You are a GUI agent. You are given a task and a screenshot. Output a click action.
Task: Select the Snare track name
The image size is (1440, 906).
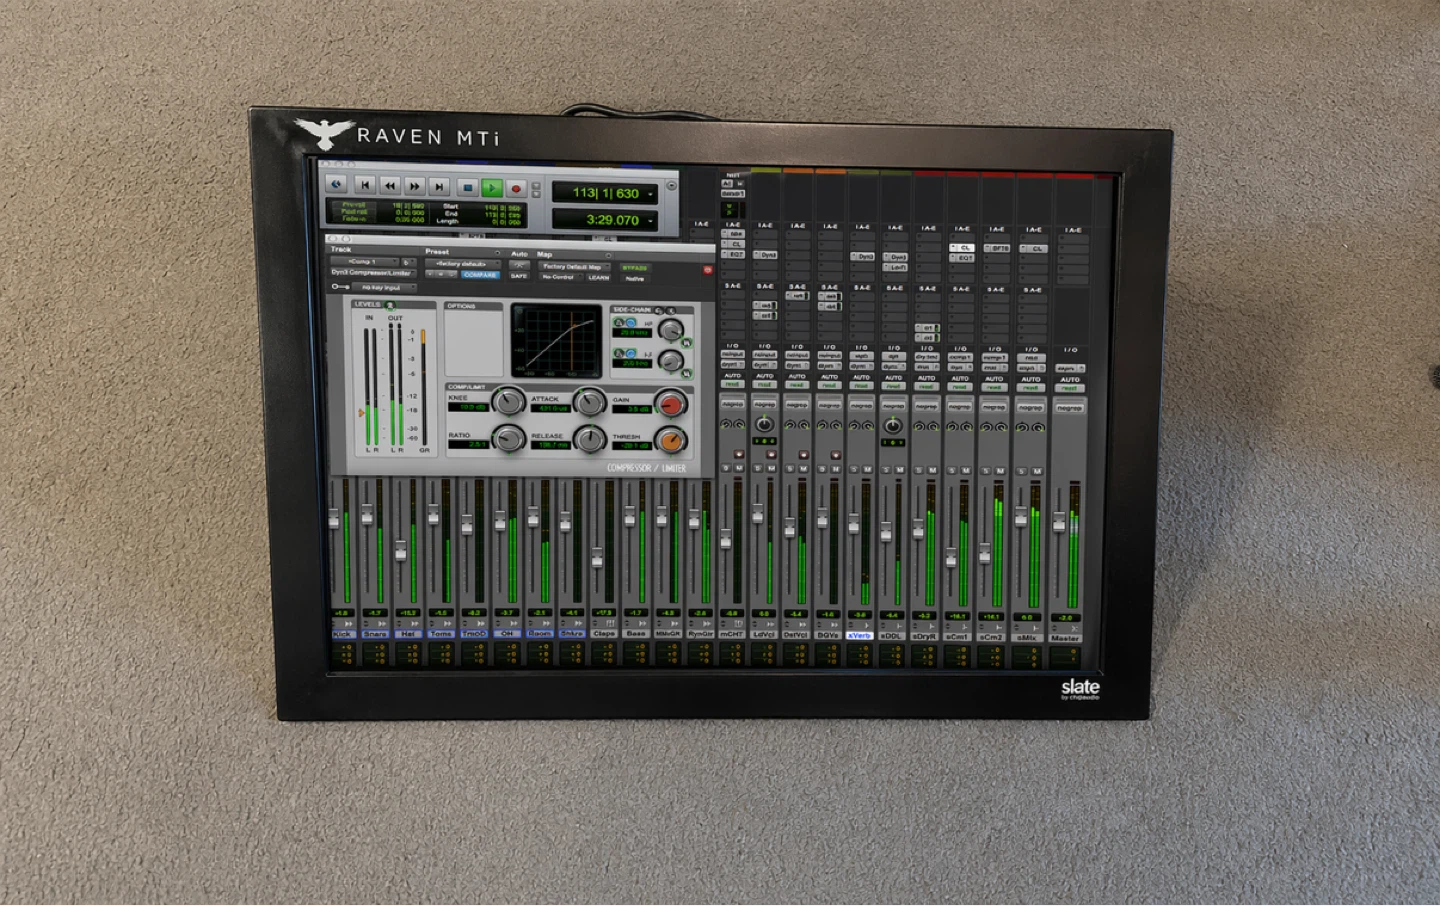[375, 634]
